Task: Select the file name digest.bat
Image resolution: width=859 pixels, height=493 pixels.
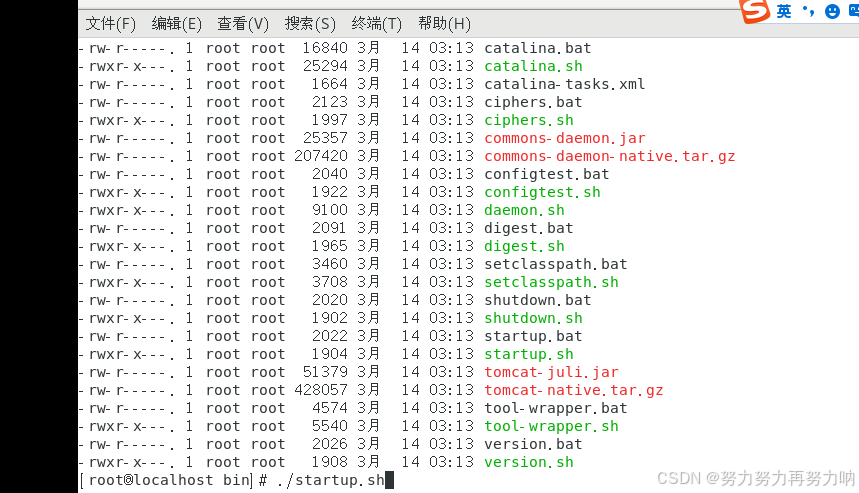Action: (529, 228)
